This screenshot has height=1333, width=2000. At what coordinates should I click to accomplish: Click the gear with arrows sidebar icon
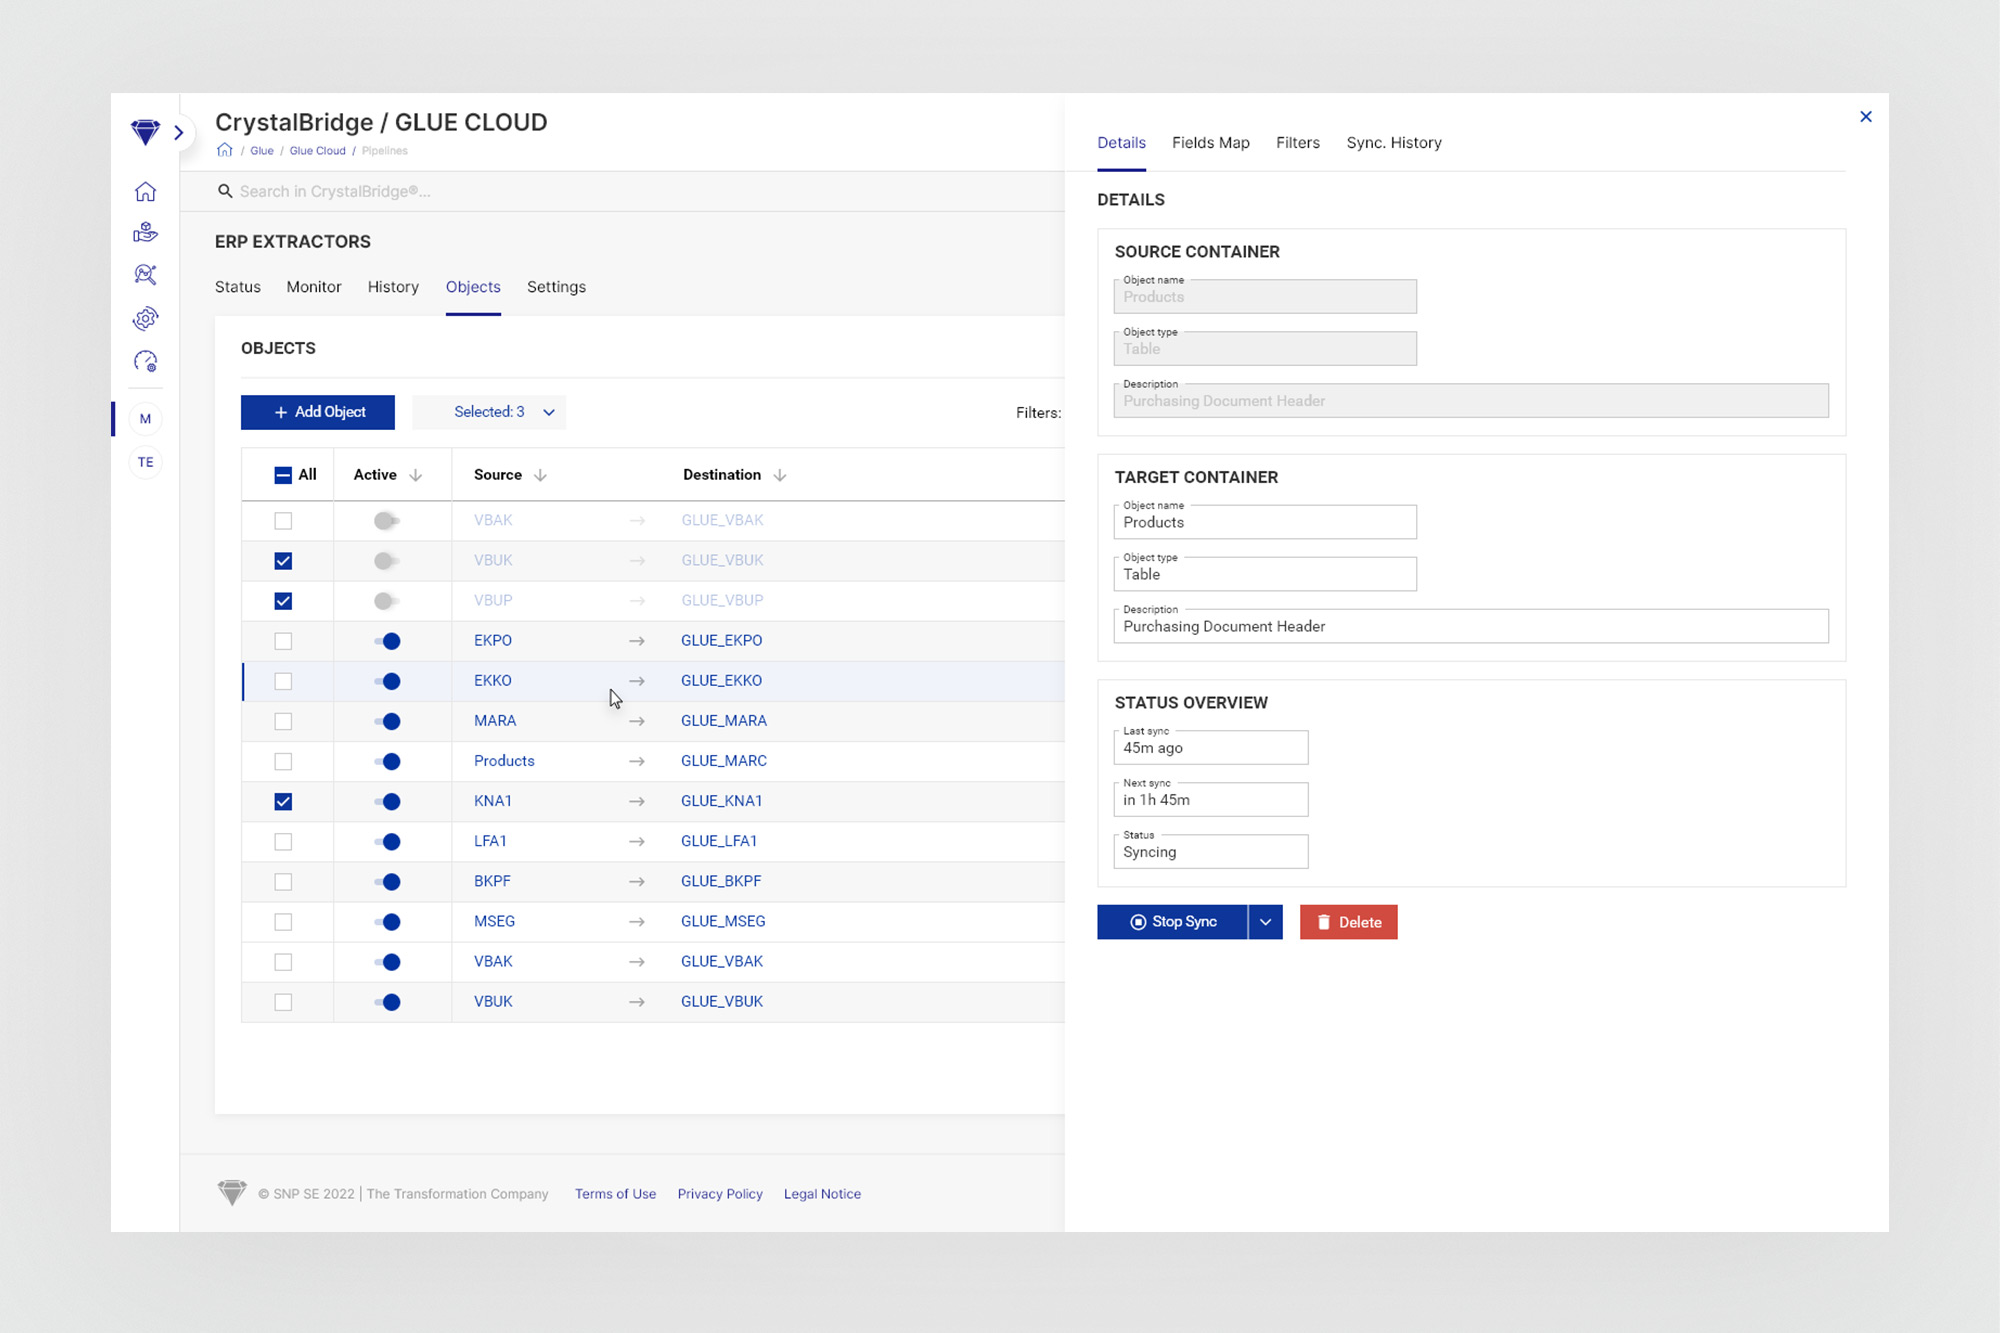point(145,318)
